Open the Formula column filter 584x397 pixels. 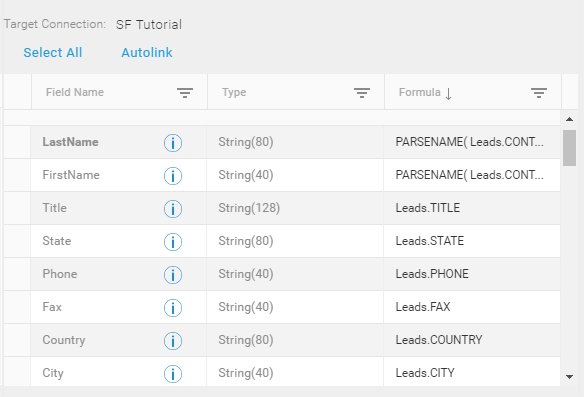539,93
